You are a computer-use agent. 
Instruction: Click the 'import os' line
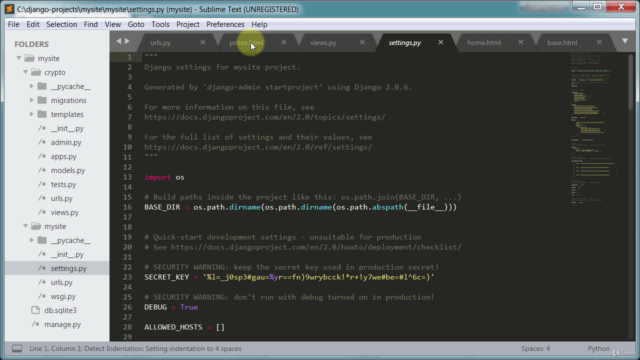(164, 177)
